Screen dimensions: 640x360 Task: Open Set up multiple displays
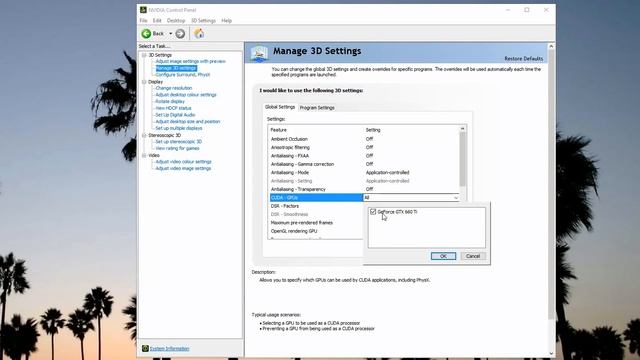point(179,128)
